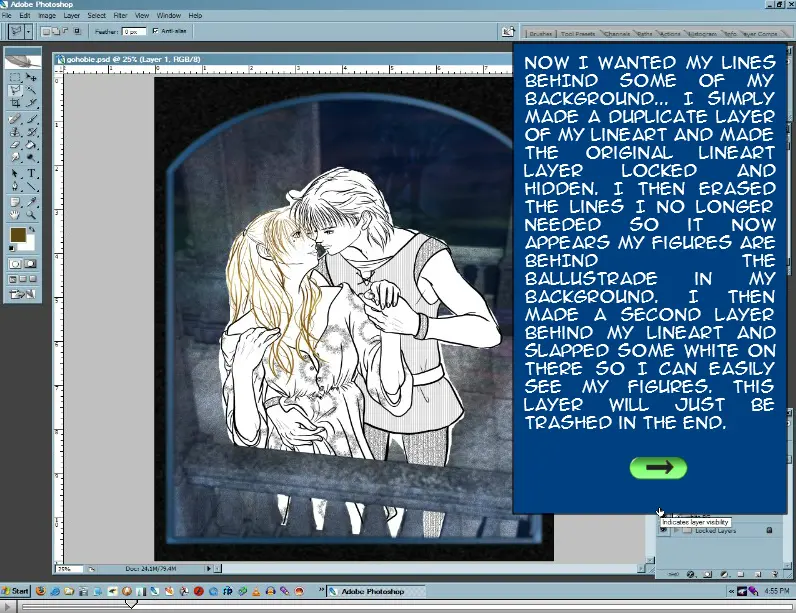Viewport: 796px width, 613px height.
Task: Select the Hand tool
Action: pyautogui.click(x=15, y=215)
